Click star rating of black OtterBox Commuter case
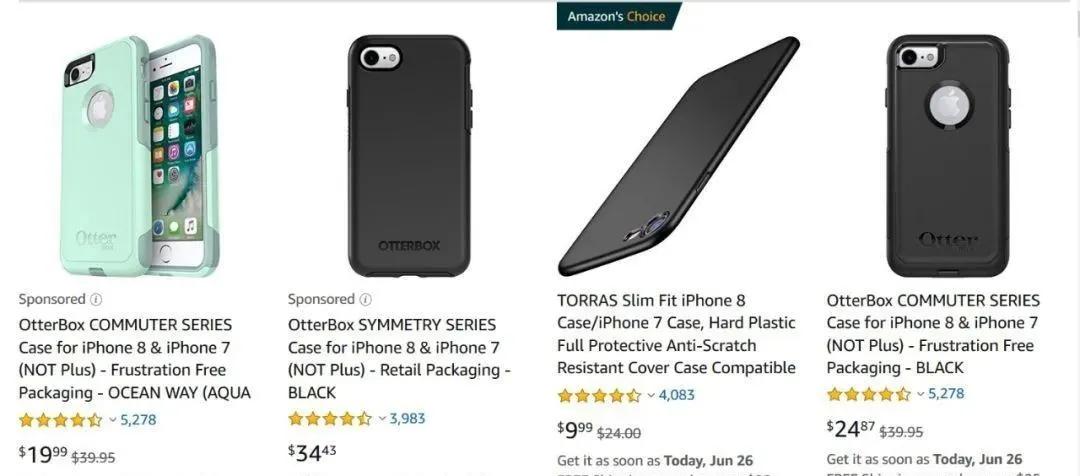The width and height of the screenshot is (1080, 476). tap(868, 394)
